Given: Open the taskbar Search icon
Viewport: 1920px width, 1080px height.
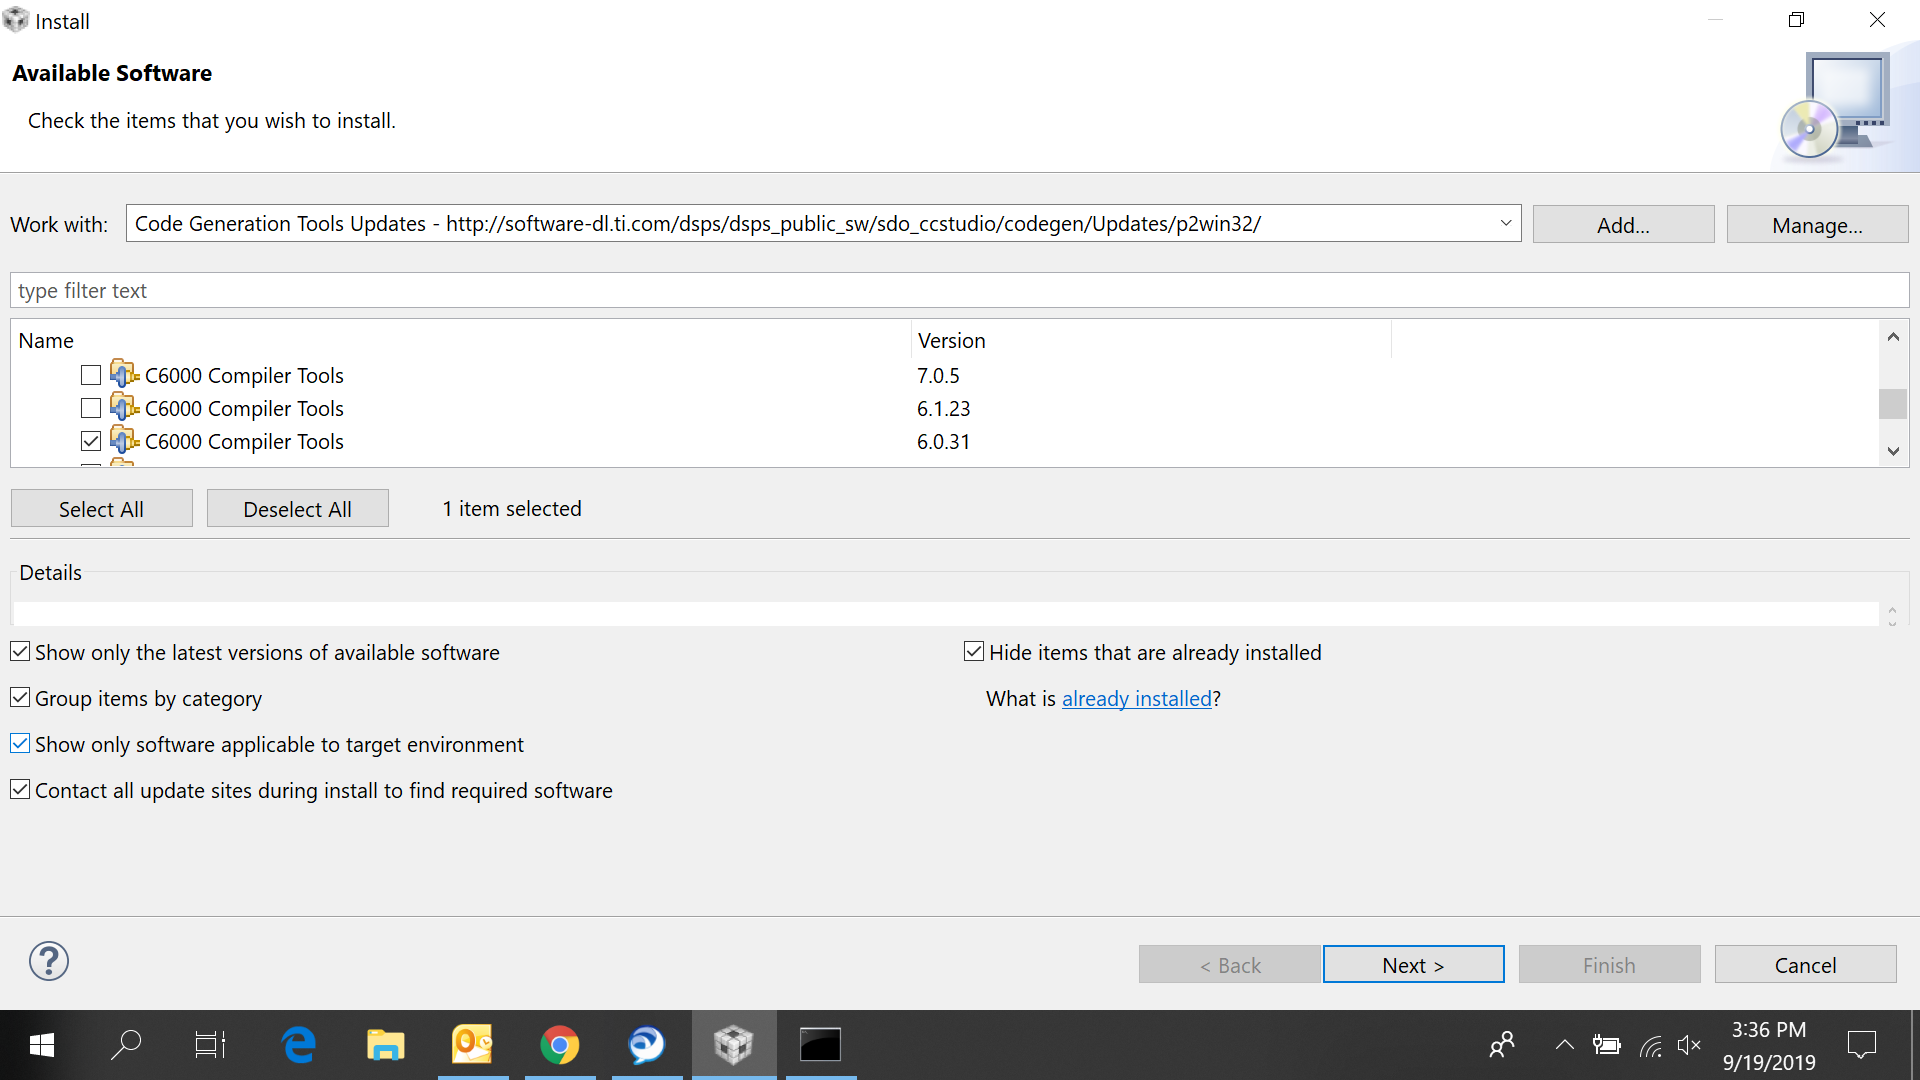Looking at the screenshot, I should 126,1046.
